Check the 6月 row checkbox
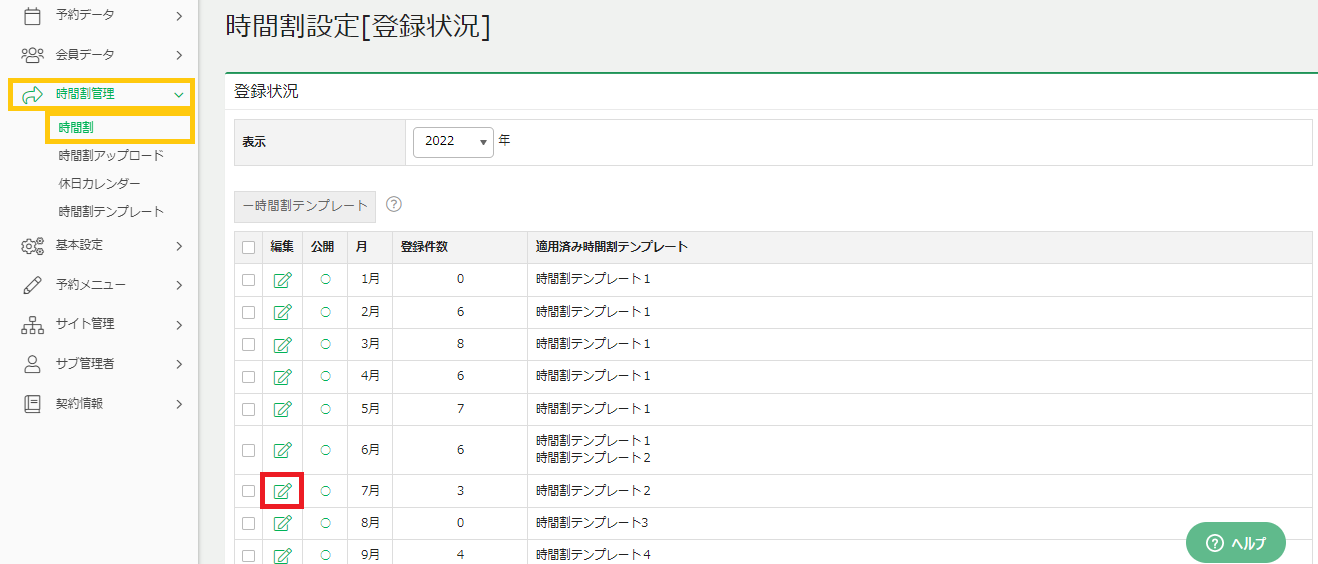This screenshot has height=564, width=1318. (x=249, y=449)
